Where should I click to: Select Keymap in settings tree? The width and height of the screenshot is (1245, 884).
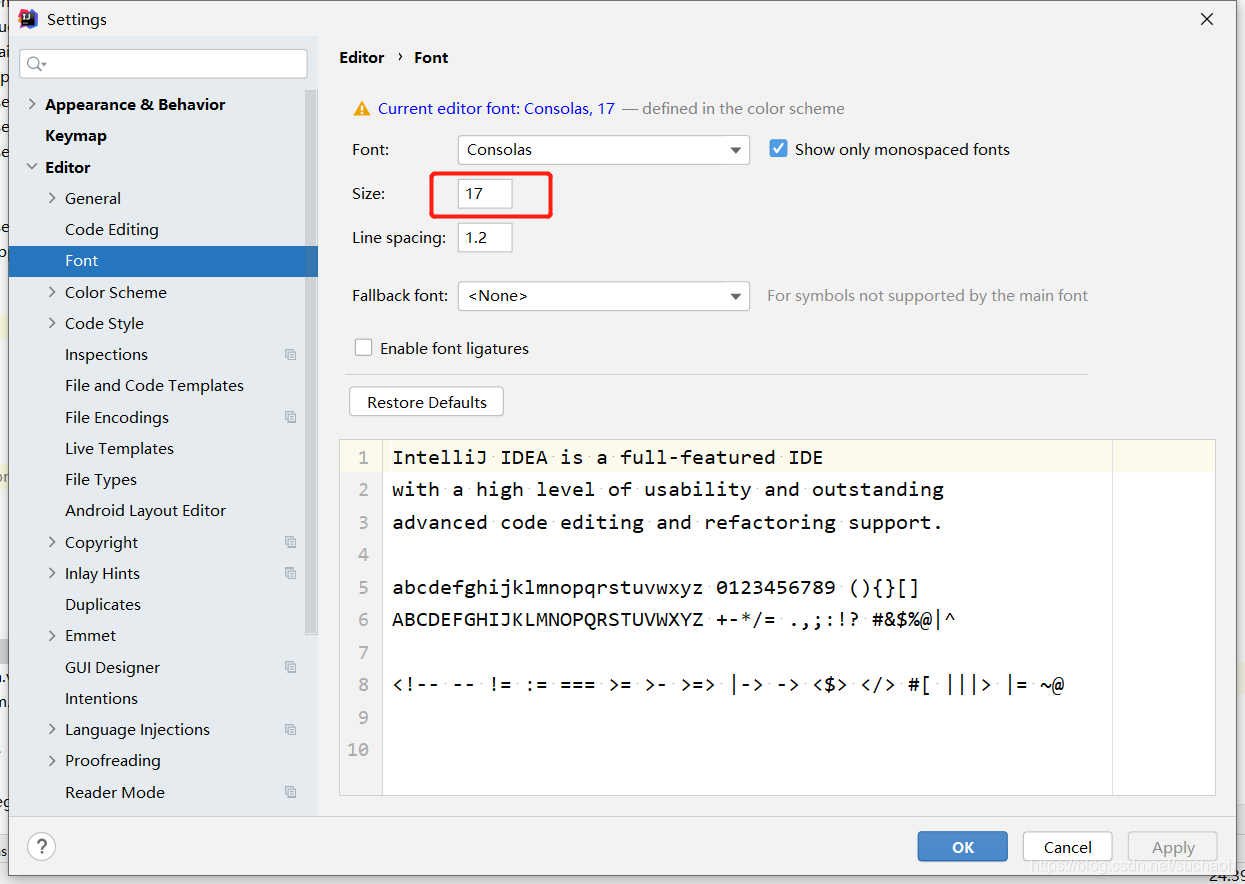click(x=76, y=136)
